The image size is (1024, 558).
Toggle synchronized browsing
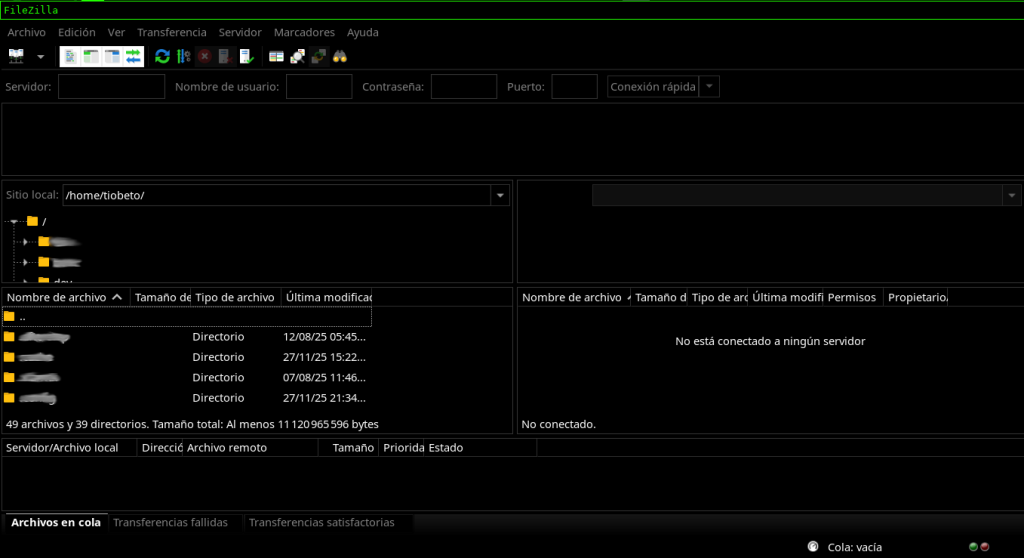click(318, 57)
